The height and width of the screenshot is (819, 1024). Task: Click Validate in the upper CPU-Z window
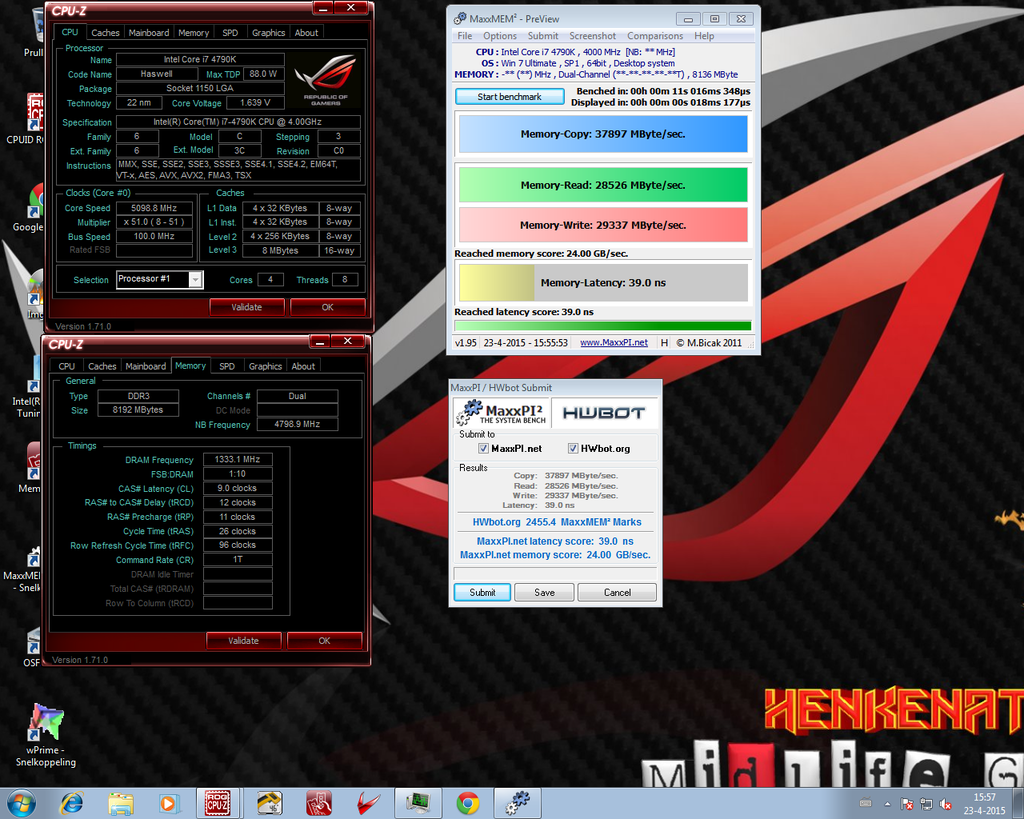pyautogui.click(x=246, y=307)
